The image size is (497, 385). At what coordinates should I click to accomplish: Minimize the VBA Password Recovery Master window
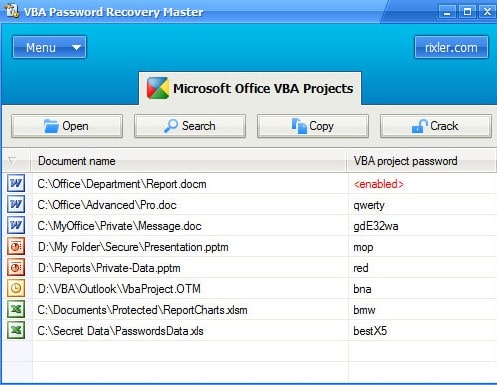447,12
